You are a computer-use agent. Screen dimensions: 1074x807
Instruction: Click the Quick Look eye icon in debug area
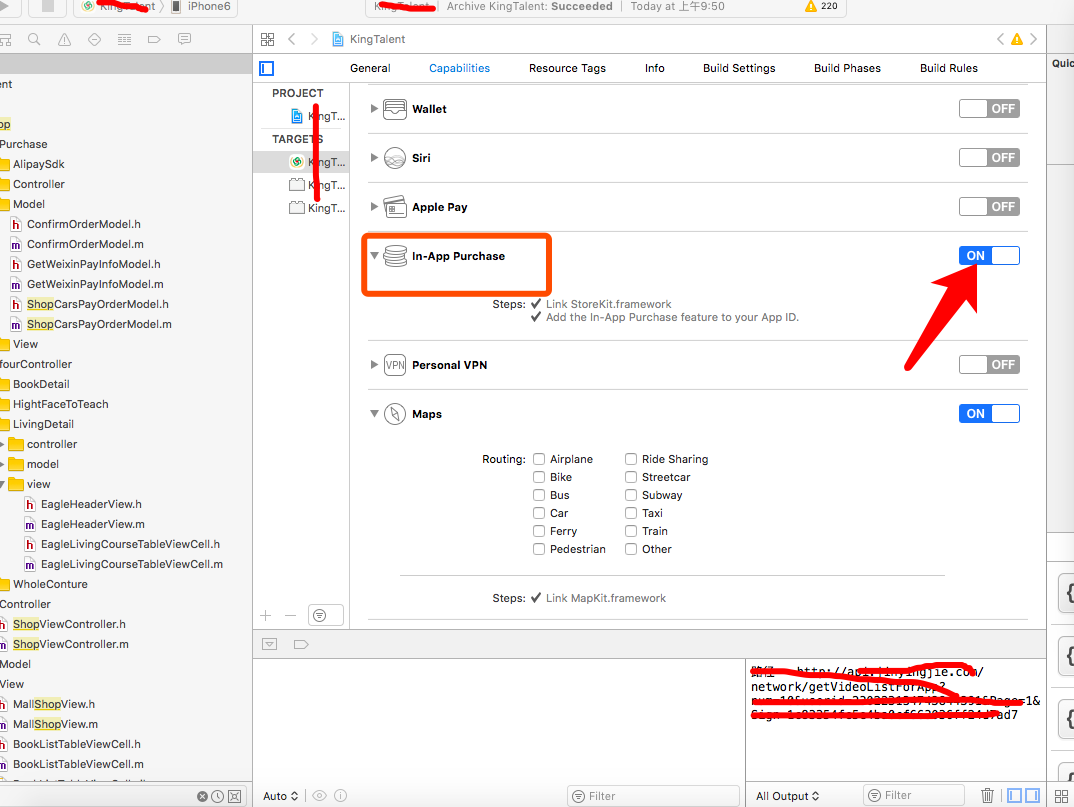319,795
